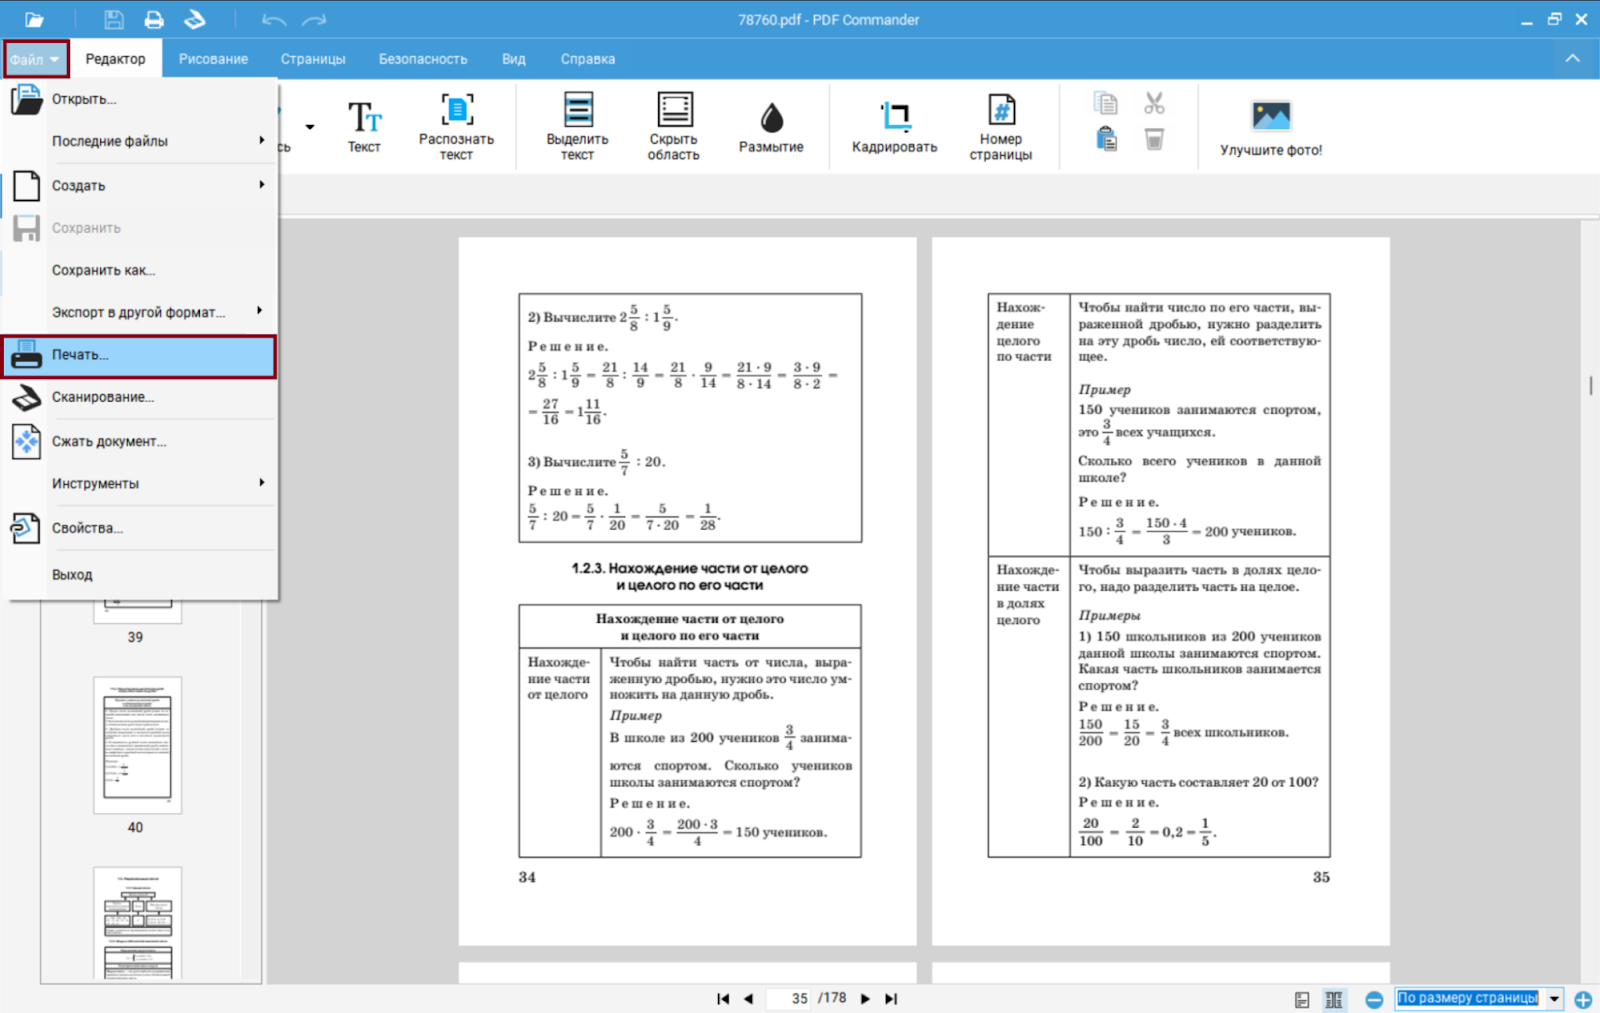Click the printer icon in title bar

pos(153,19)
